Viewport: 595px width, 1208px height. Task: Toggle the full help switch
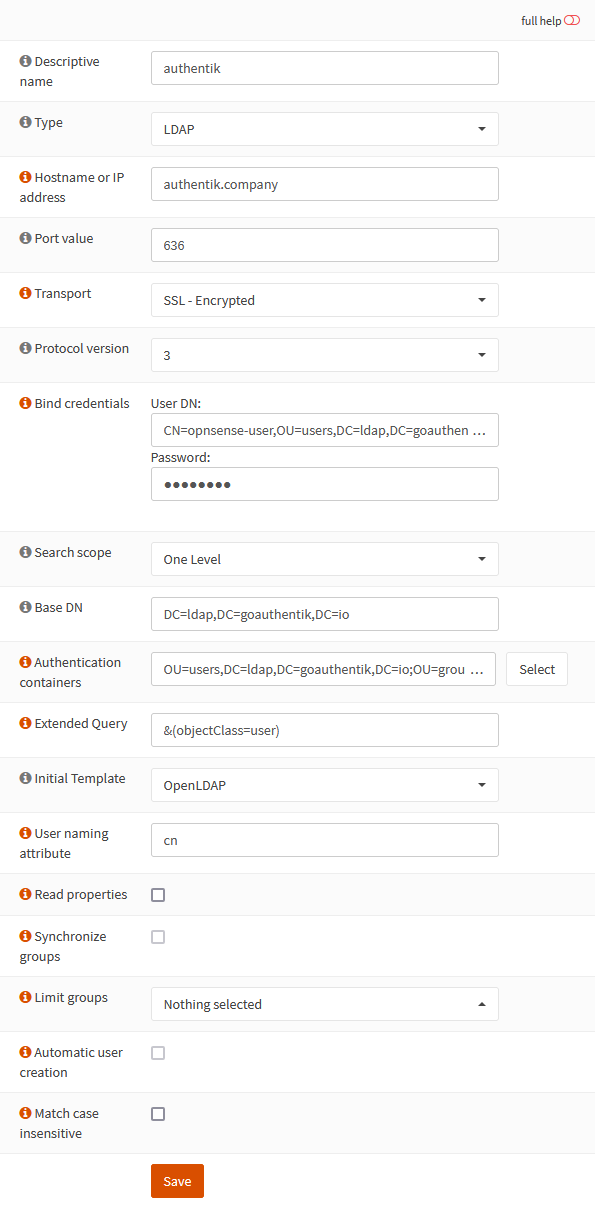click(x=572, y=20)
